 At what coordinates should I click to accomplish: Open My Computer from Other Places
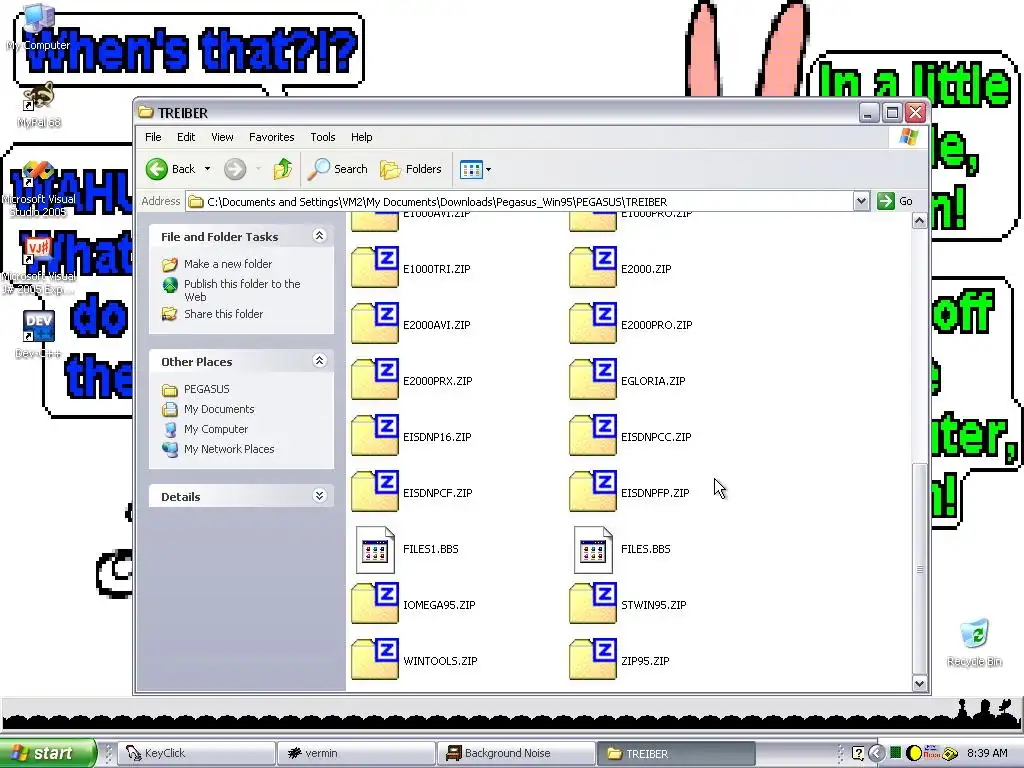pos(216,429)
